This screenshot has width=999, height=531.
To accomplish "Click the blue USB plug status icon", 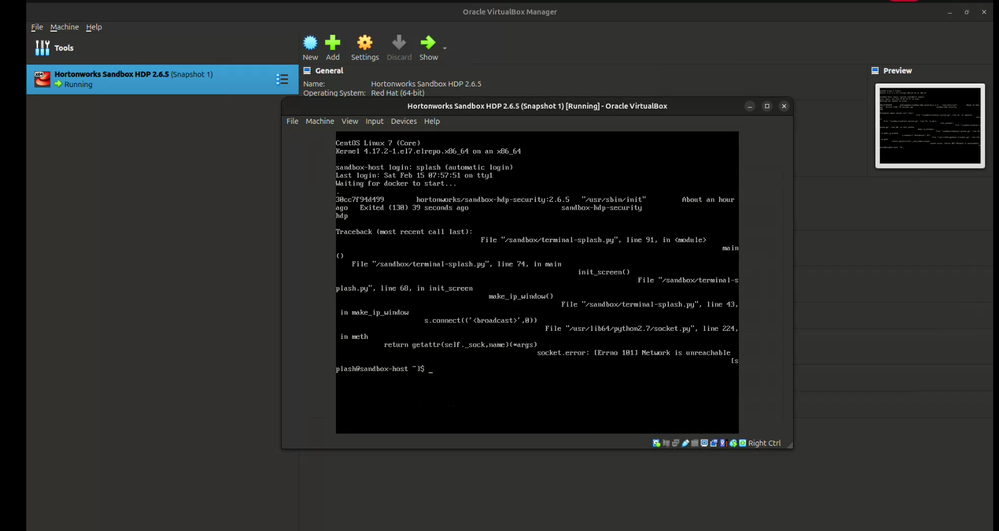I will [x=686, y=443].
